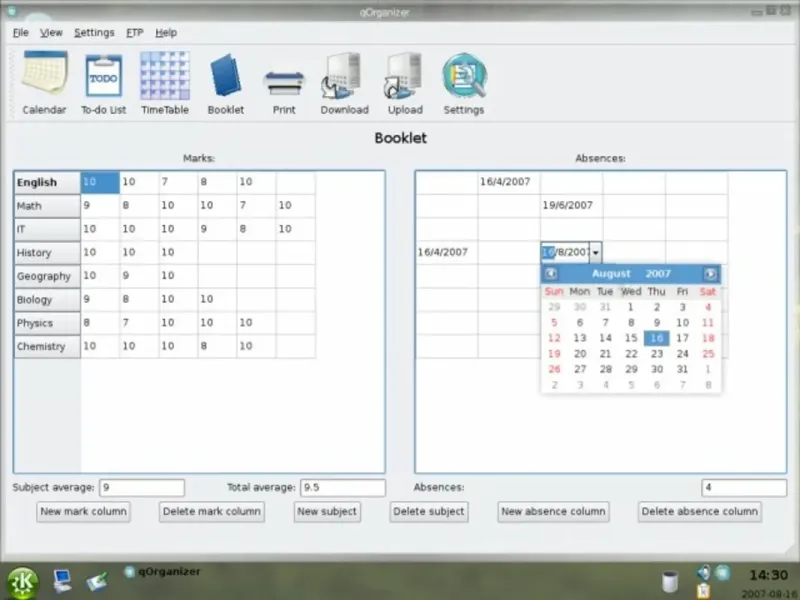Open the File menu

(20, 33)
